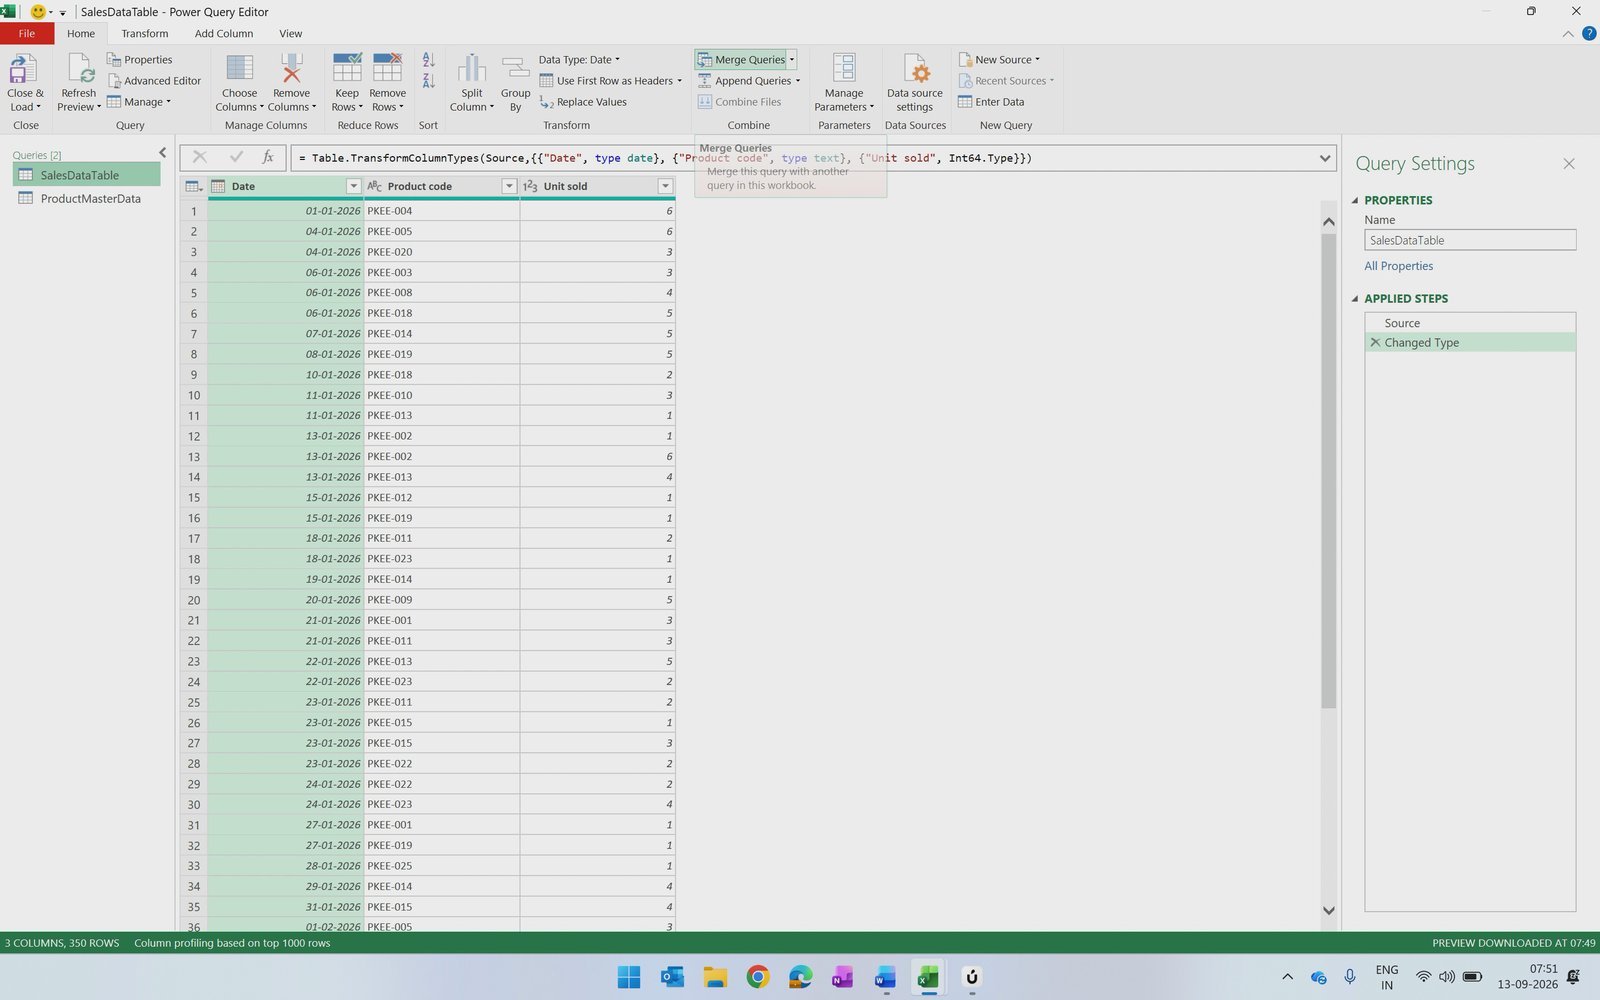Open the Product code filter dropdown
This screenshot has width=1600, height=1000.
click(509, 187)
